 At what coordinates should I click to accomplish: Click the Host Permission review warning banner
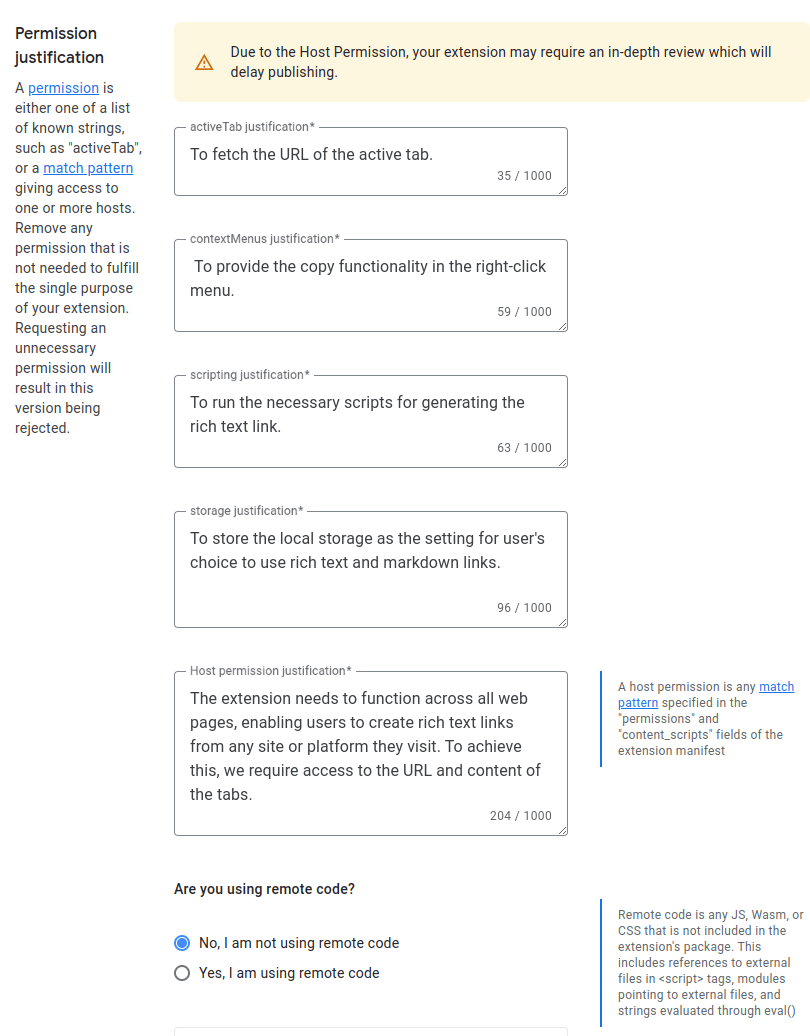492,62
